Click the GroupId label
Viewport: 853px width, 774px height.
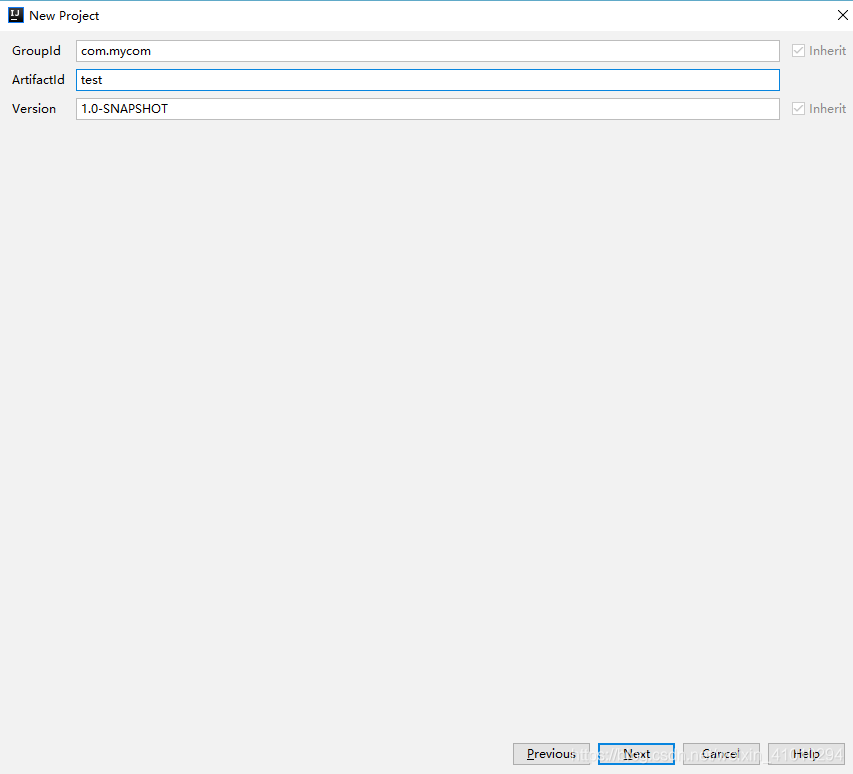[x=36, y=51]
